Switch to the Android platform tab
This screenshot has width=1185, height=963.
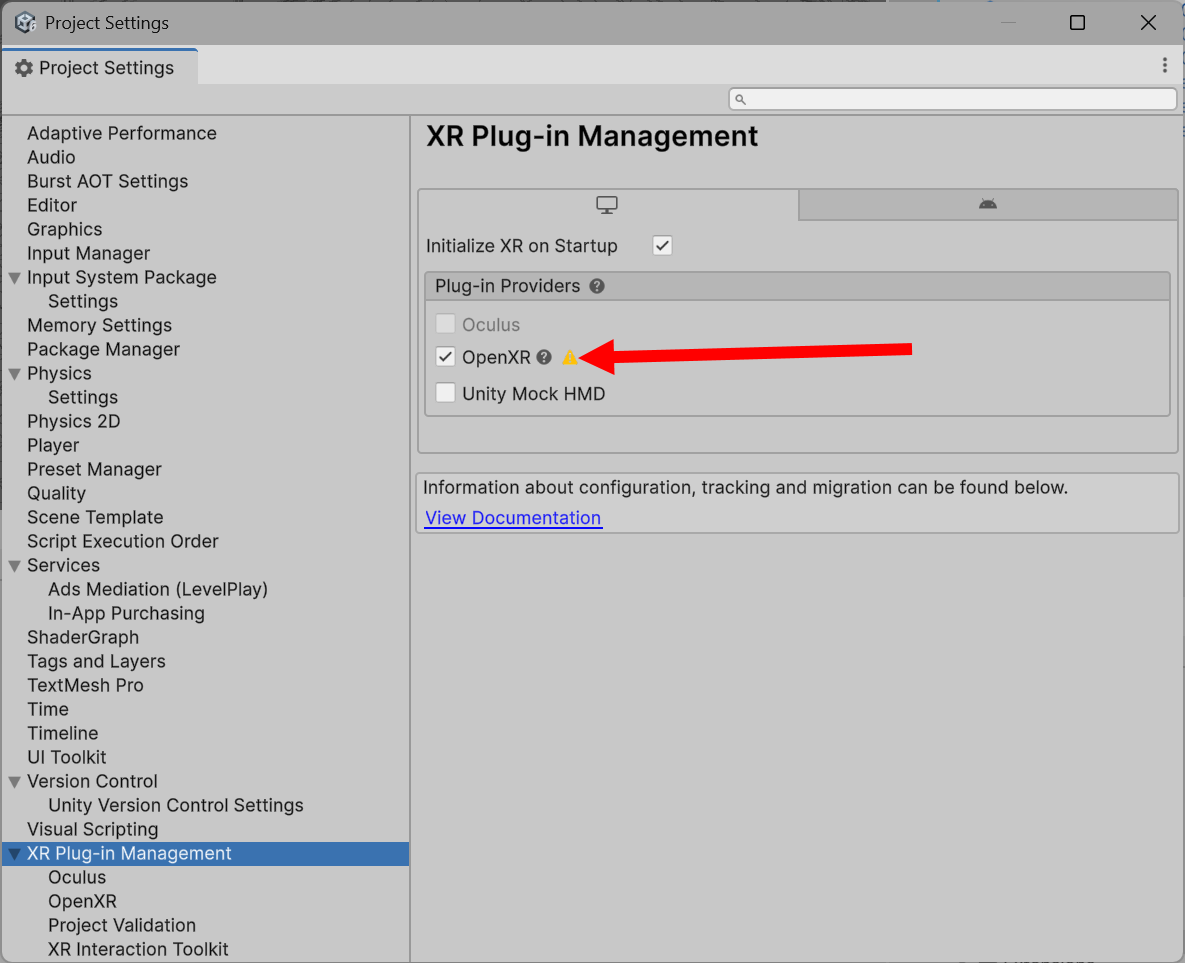988,204
